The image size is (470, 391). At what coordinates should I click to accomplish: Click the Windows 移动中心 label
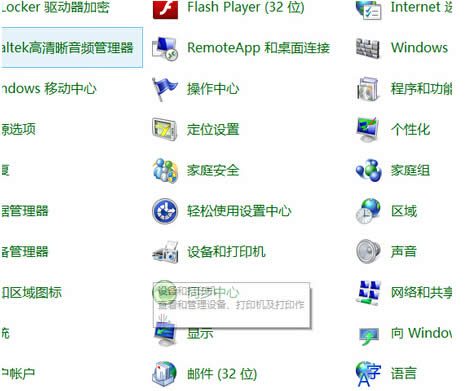[x=49, y=89]
